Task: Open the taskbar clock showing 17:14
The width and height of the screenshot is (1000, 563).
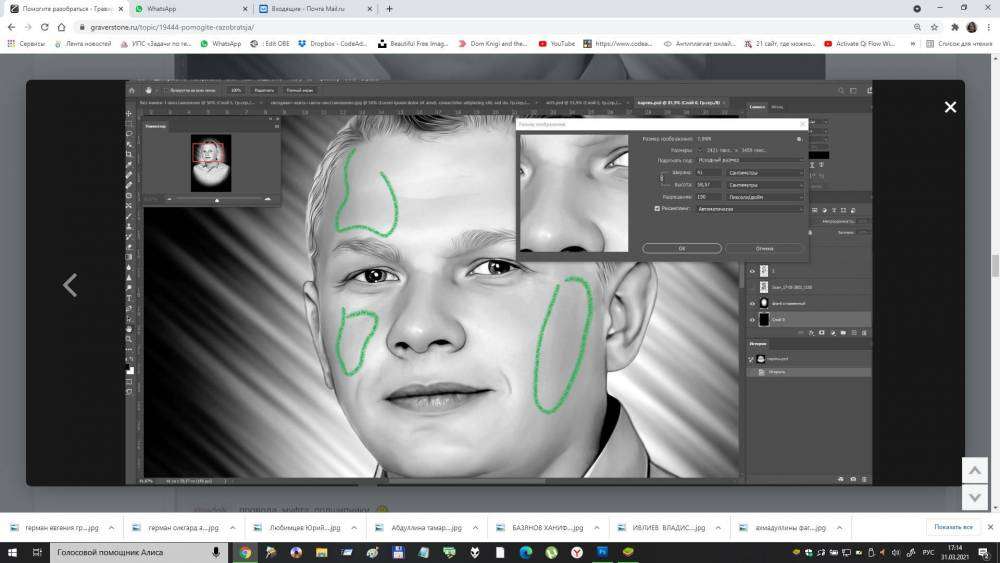Action: click(x=955, y=552)
